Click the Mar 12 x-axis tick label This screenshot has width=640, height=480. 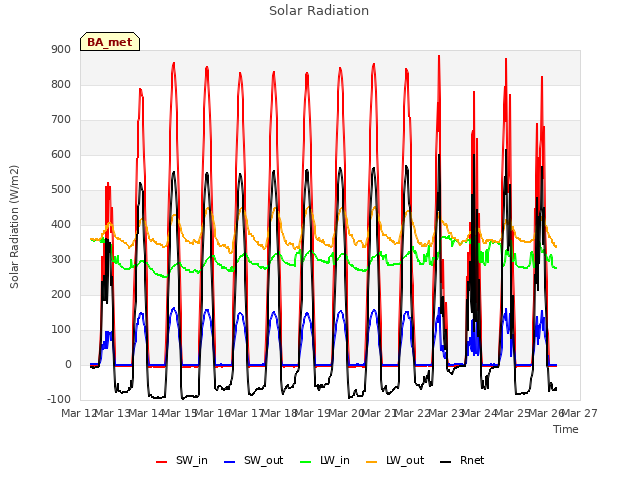click(x=78, y=413)
